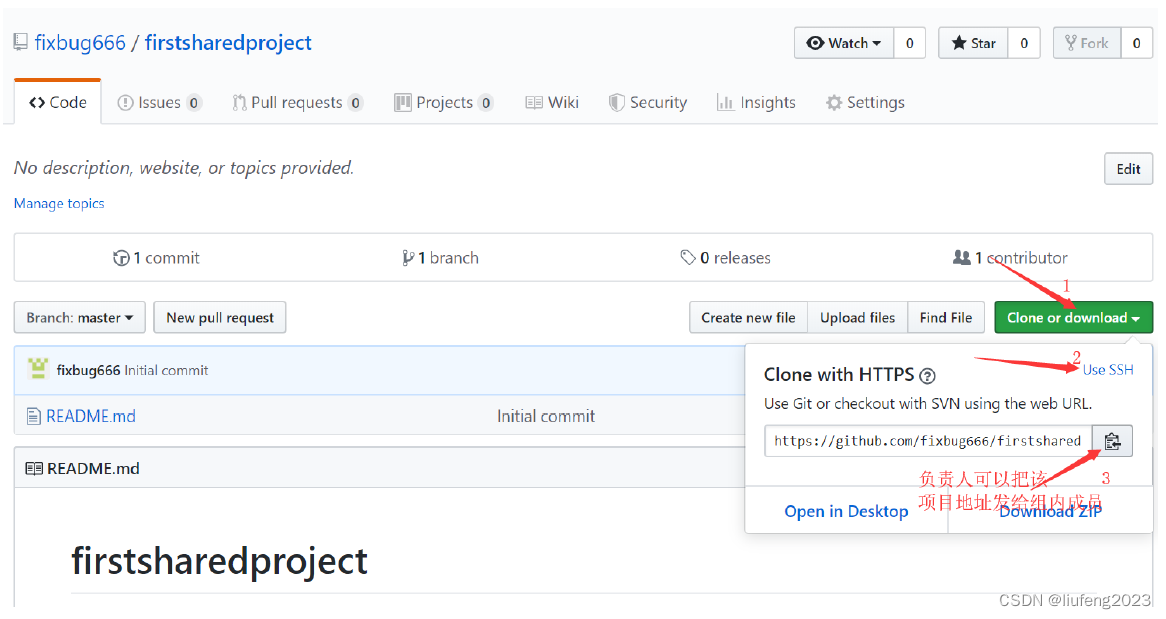Click the star count number
The image size is (1166, 619).
click(1024, 43)
